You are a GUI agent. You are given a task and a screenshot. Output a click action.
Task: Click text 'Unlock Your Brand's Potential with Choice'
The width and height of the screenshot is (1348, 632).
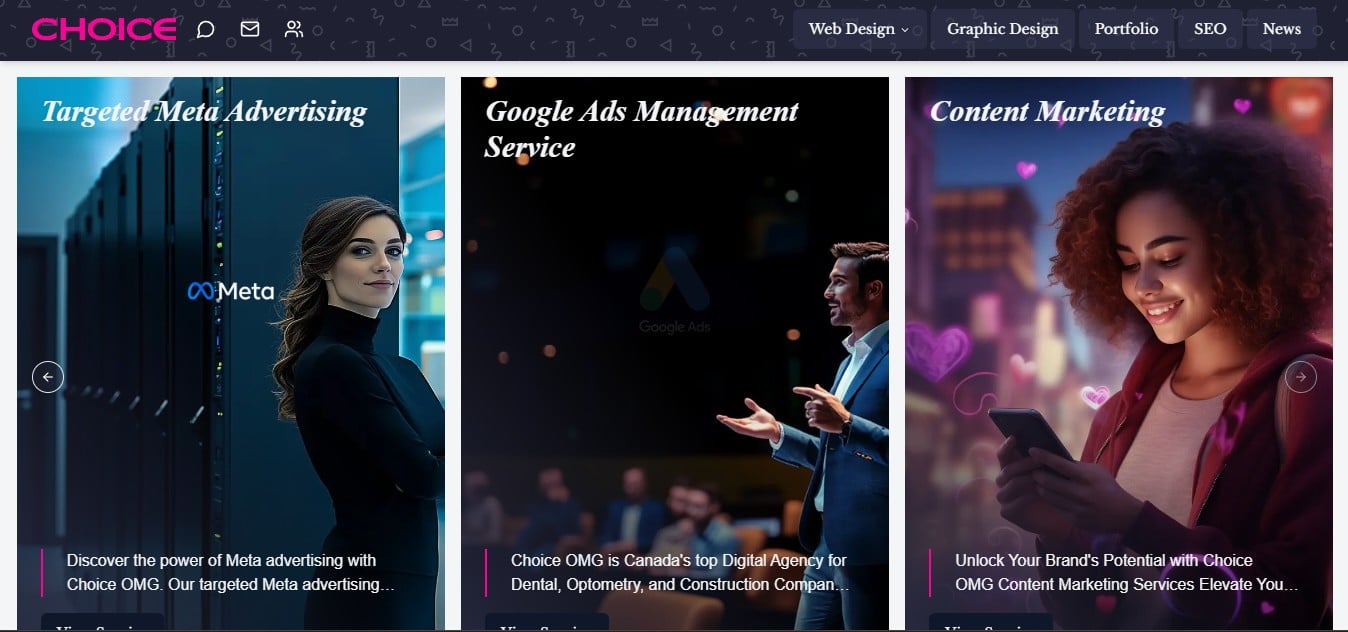pyautogui.click(x=1104, y=560)
